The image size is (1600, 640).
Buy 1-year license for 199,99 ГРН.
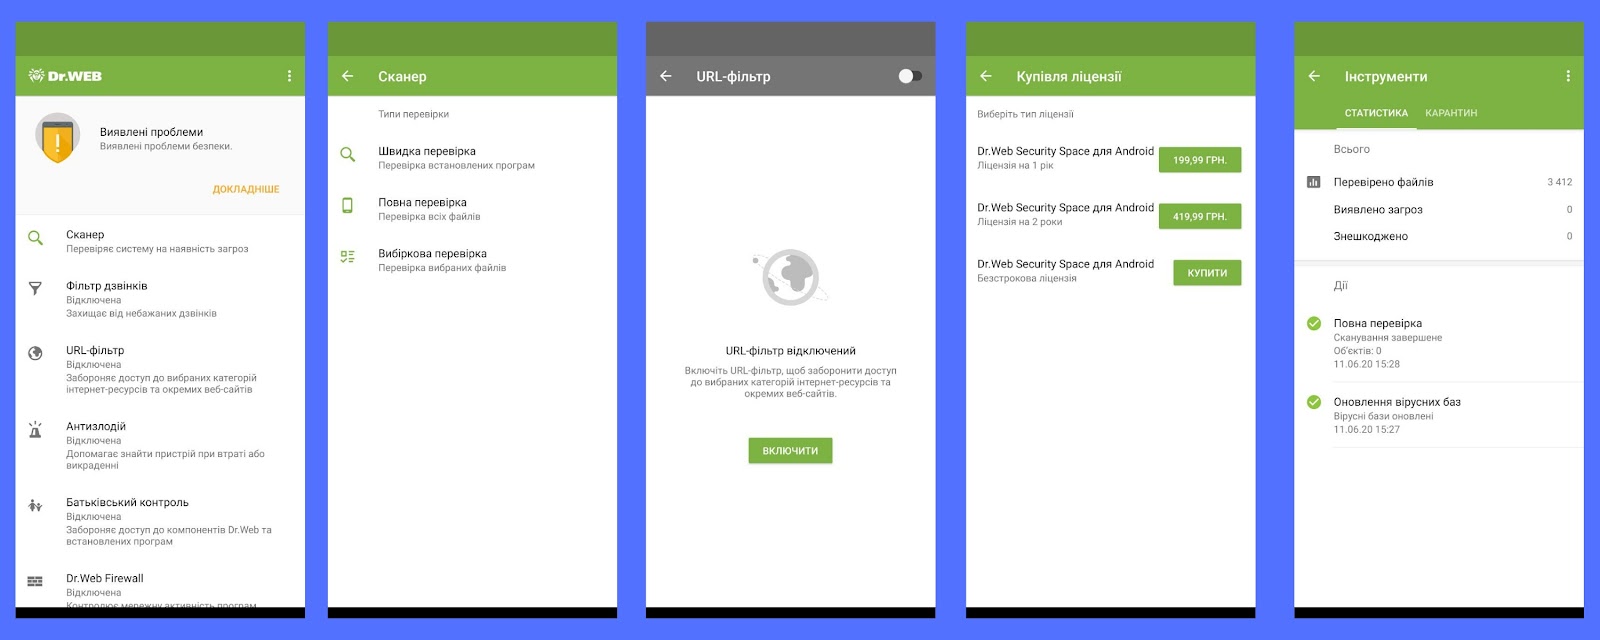[1200, 160]
